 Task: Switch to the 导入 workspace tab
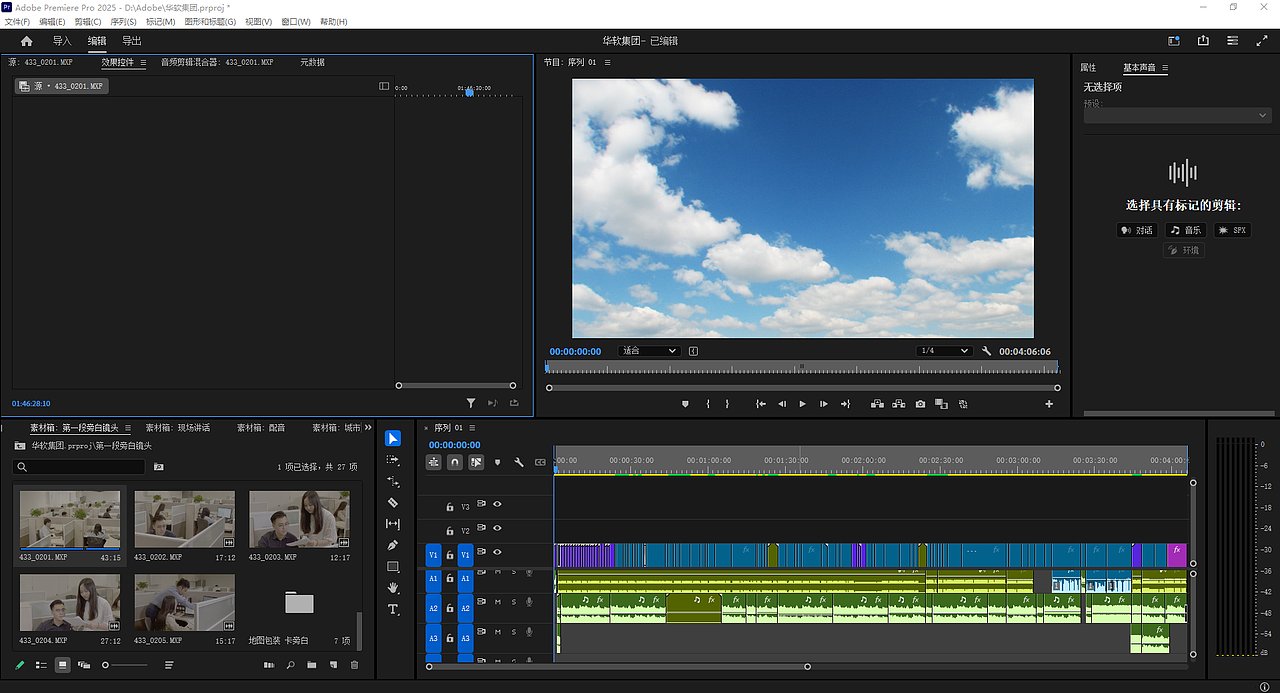click(x=62, y=41)
